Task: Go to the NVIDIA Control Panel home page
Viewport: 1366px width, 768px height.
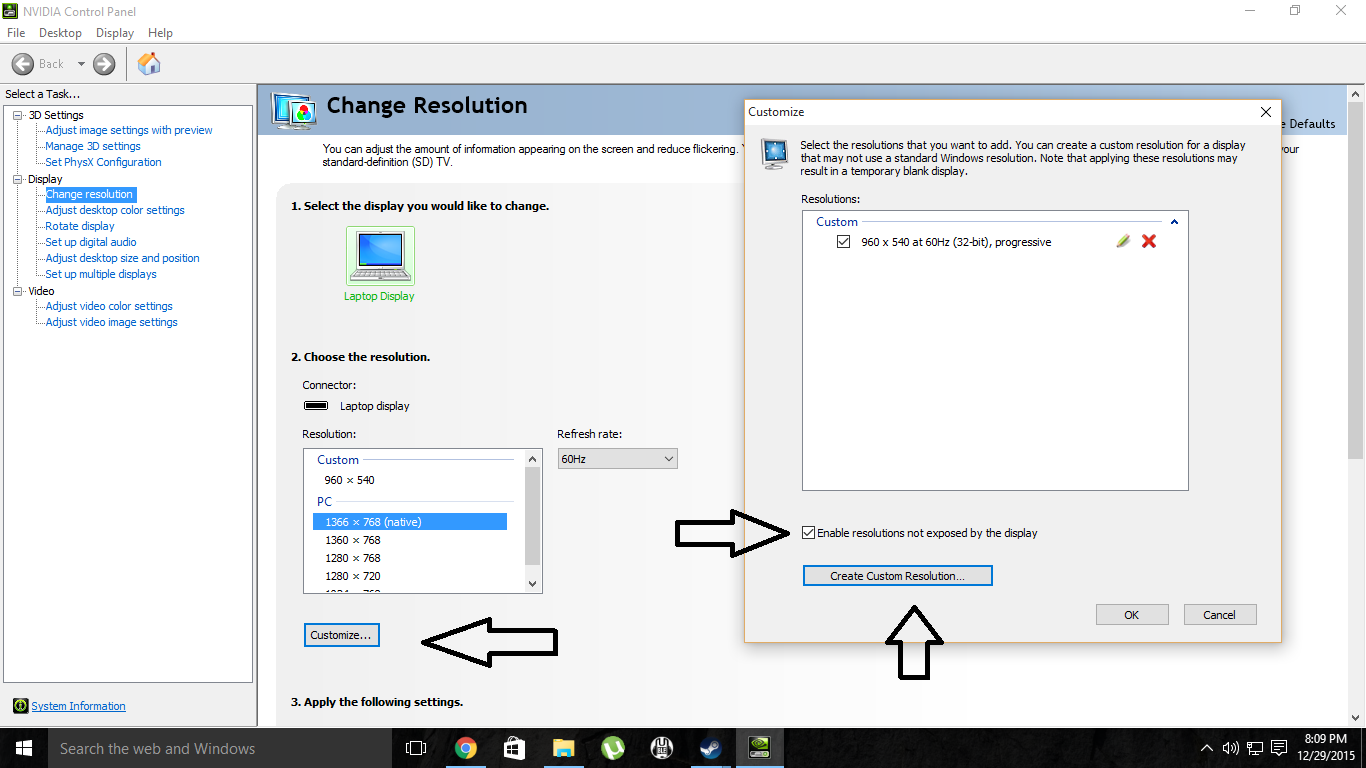Action: [x=149, y=64]
